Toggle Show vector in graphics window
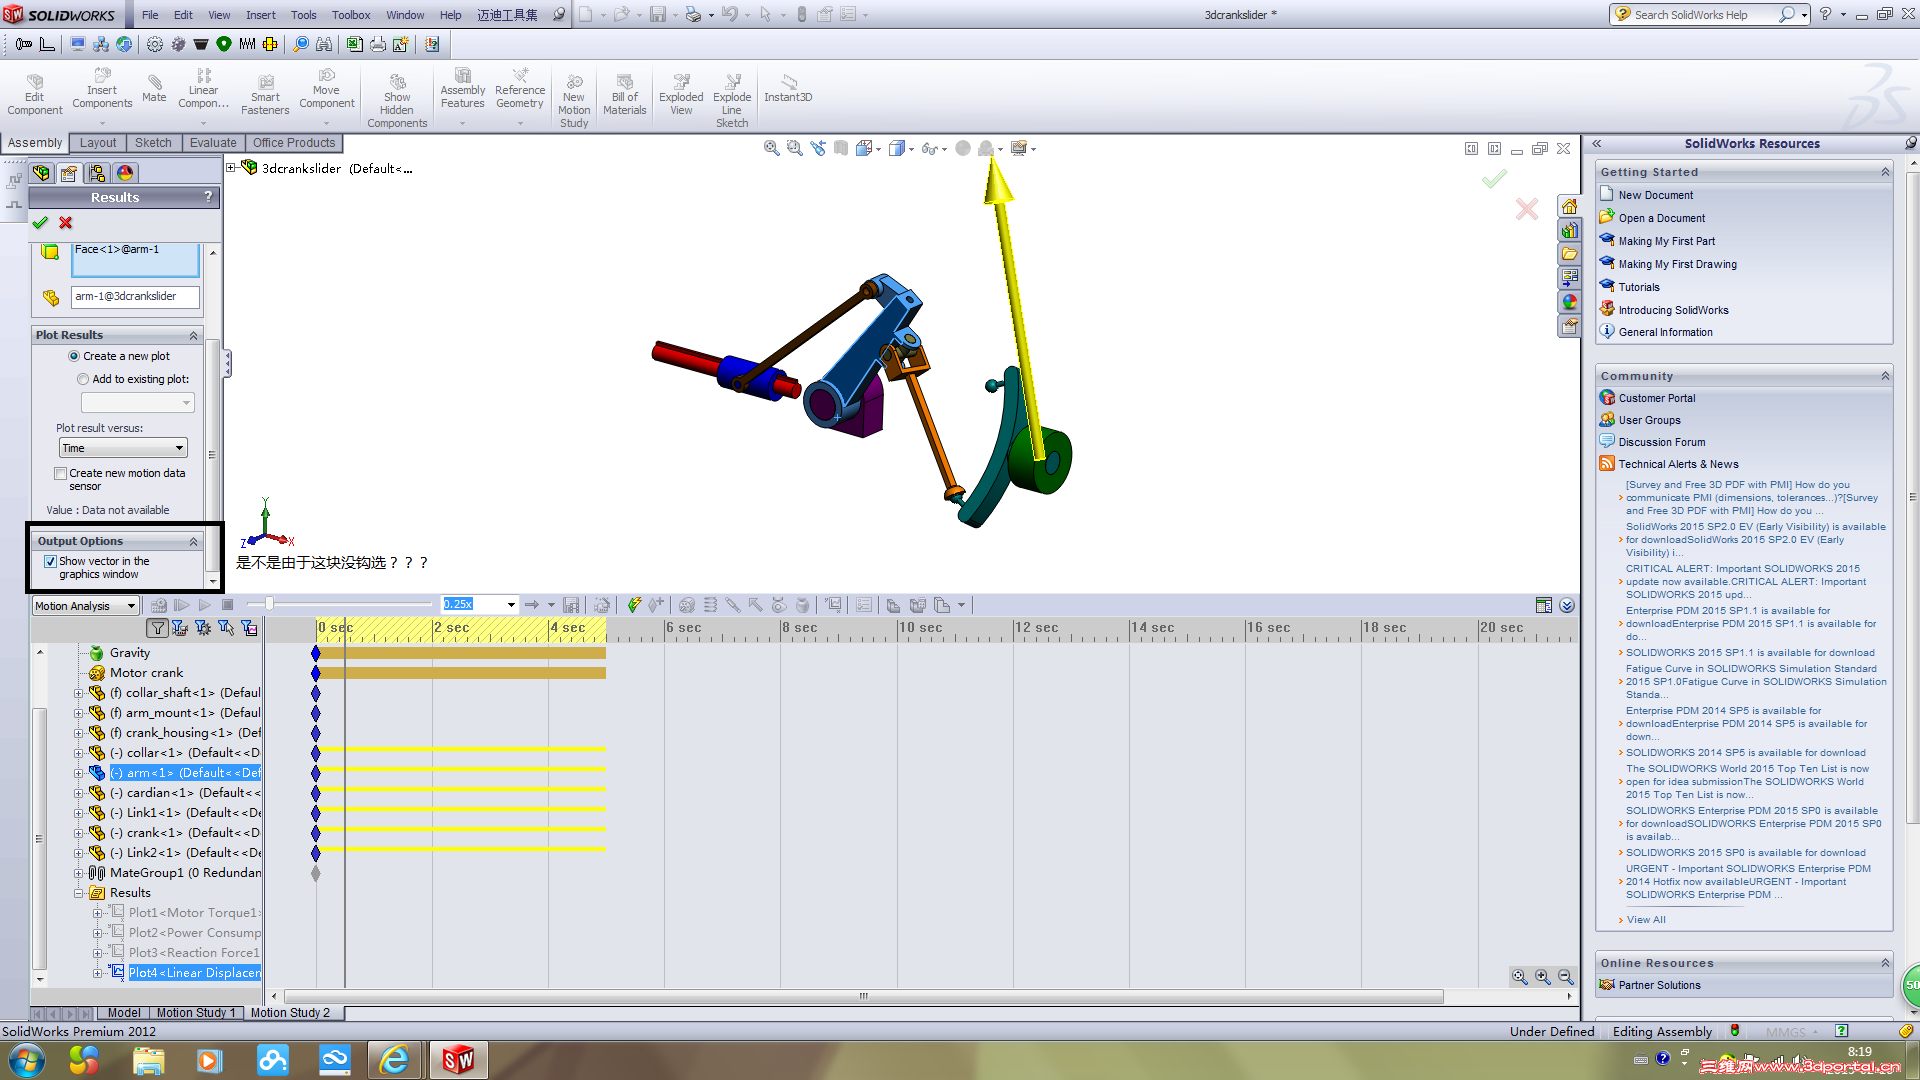This screenshot has height=1080, width=1920. (x=50, y=562)
